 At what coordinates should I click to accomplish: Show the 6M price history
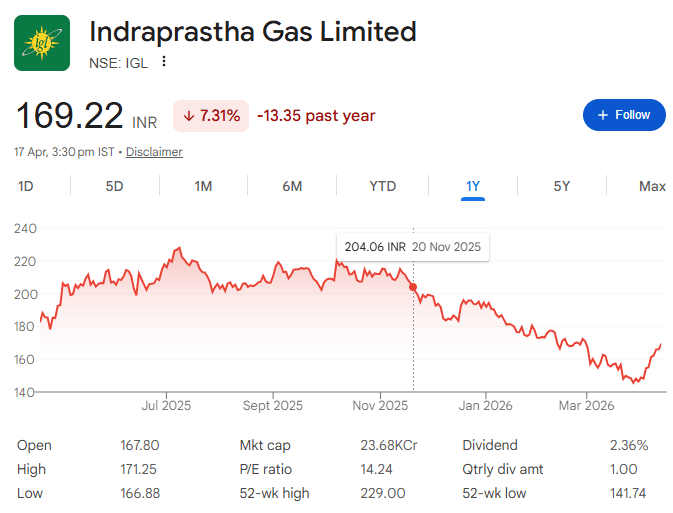click(292, 186)
